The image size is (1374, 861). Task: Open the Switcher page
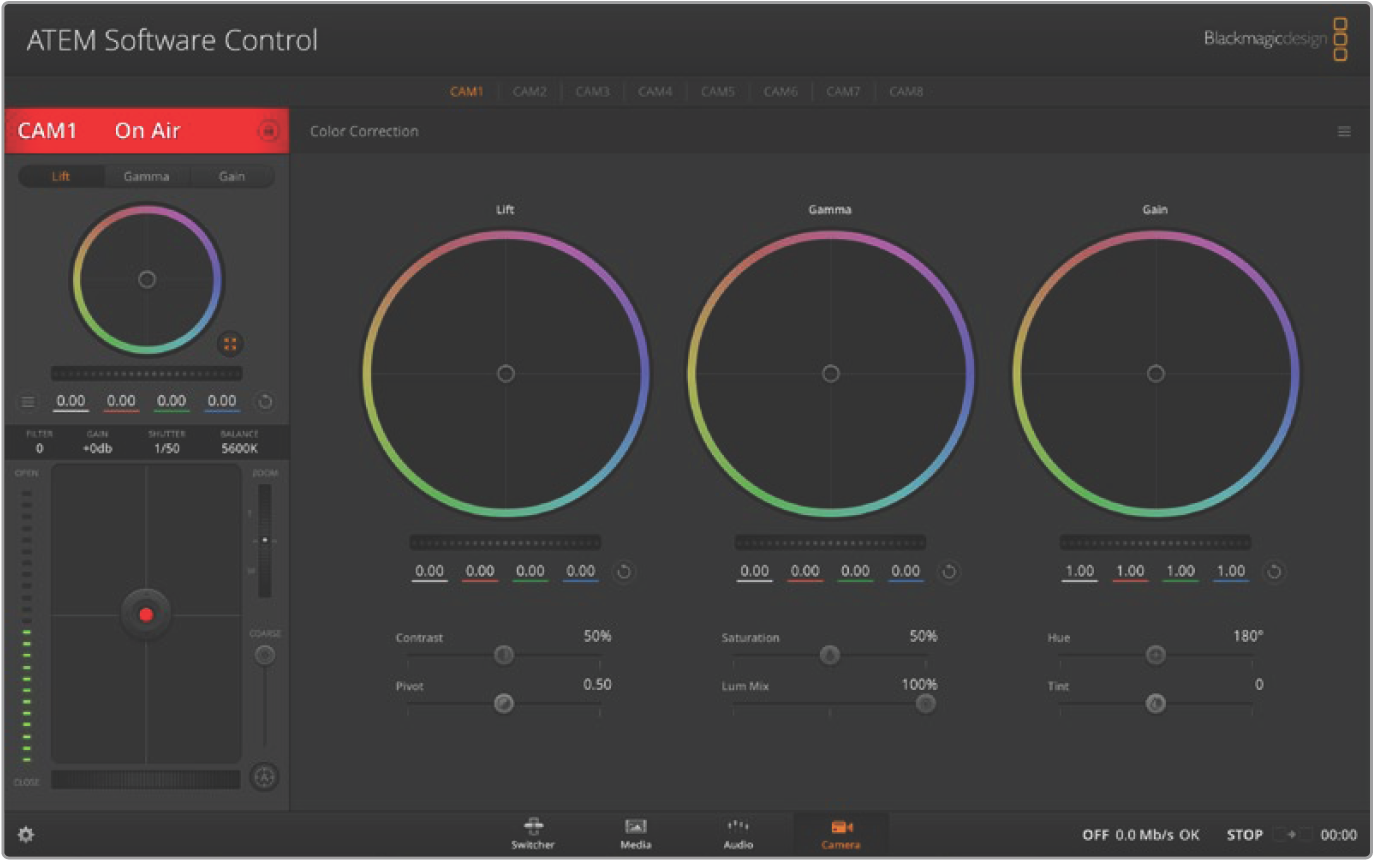533,833
